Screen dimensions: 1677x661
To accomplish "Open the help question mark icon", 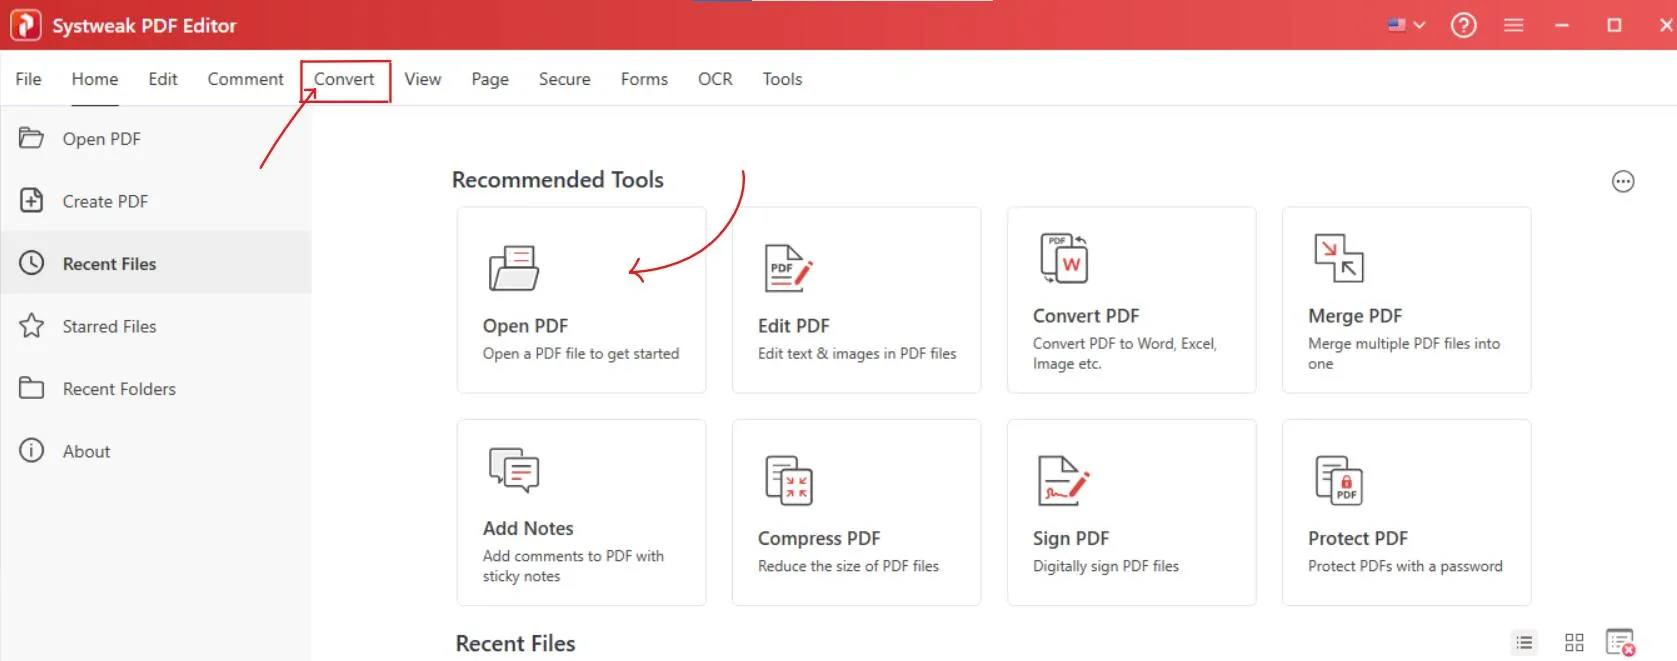I will [x=1463, y=25].
